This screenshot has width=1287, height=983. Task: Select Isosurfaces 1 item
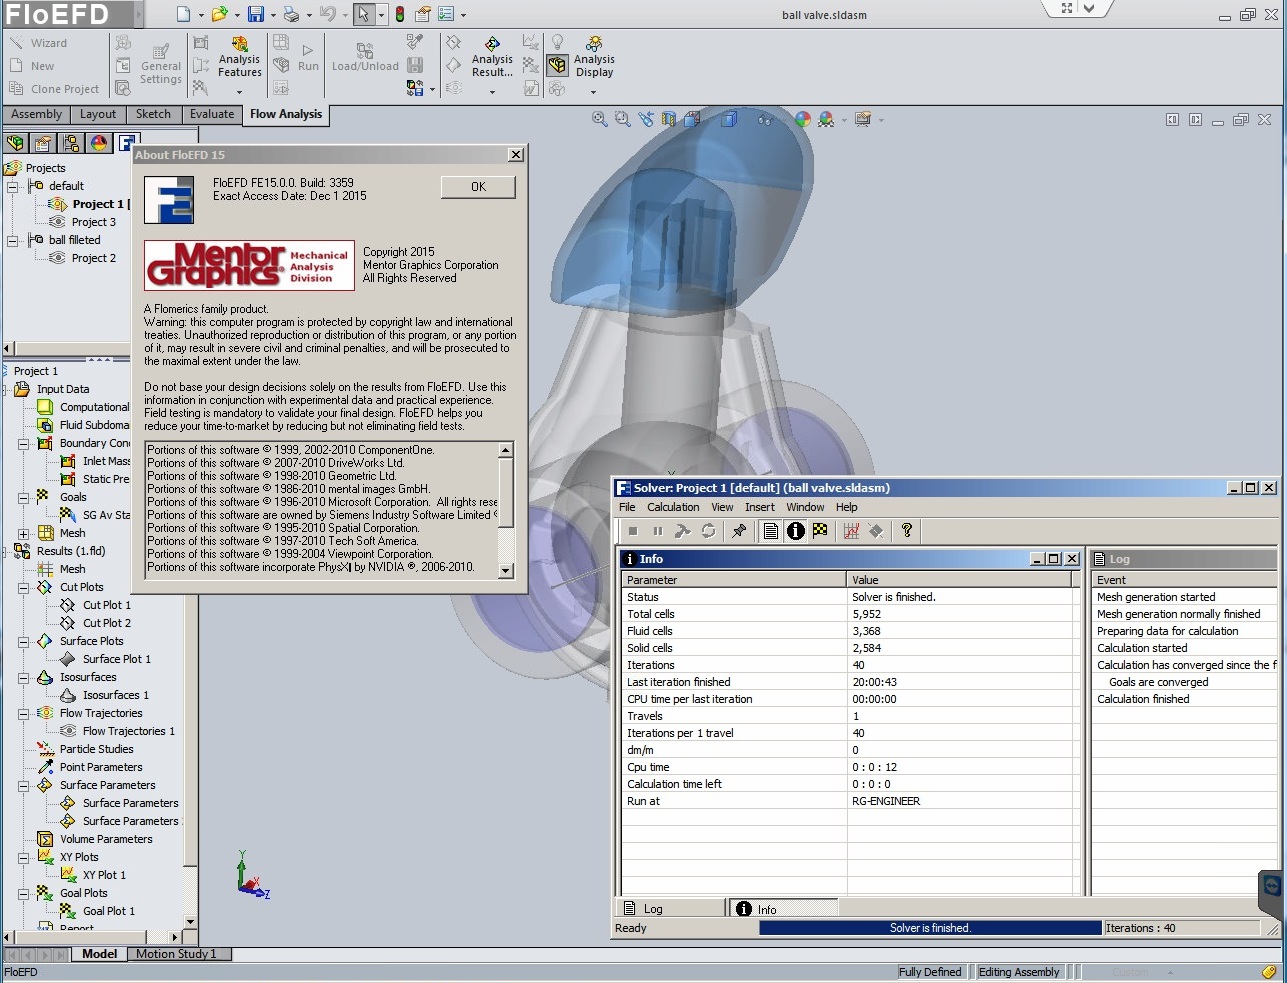point(116,695)
